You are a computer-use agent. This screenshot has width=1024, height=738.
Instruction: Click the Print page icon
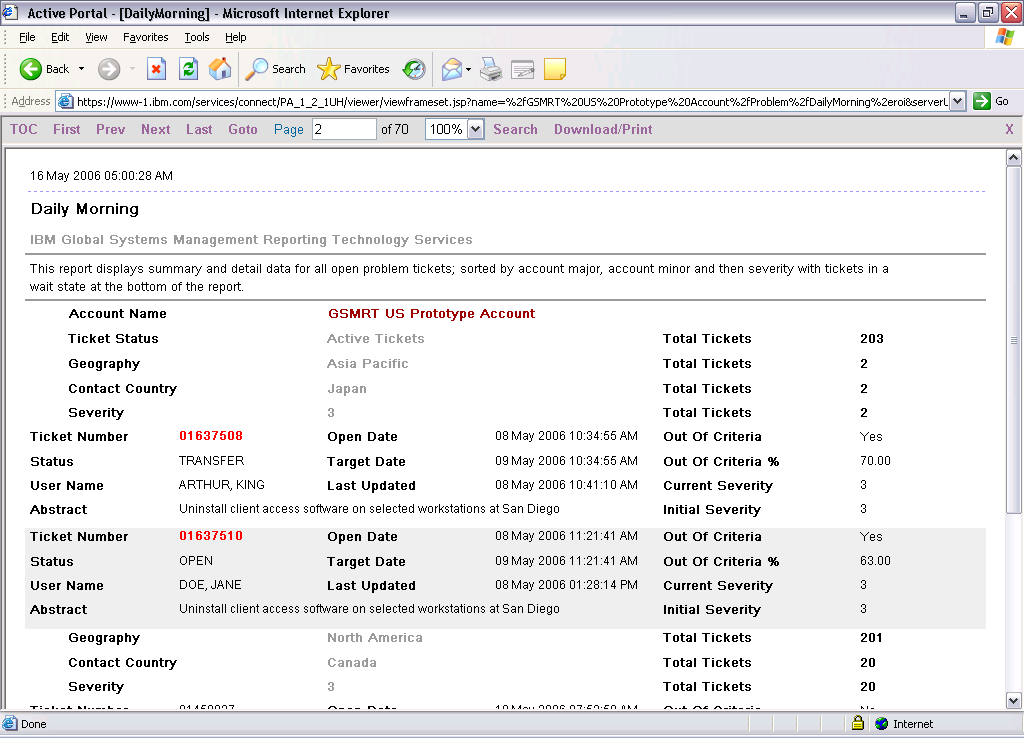491,69
